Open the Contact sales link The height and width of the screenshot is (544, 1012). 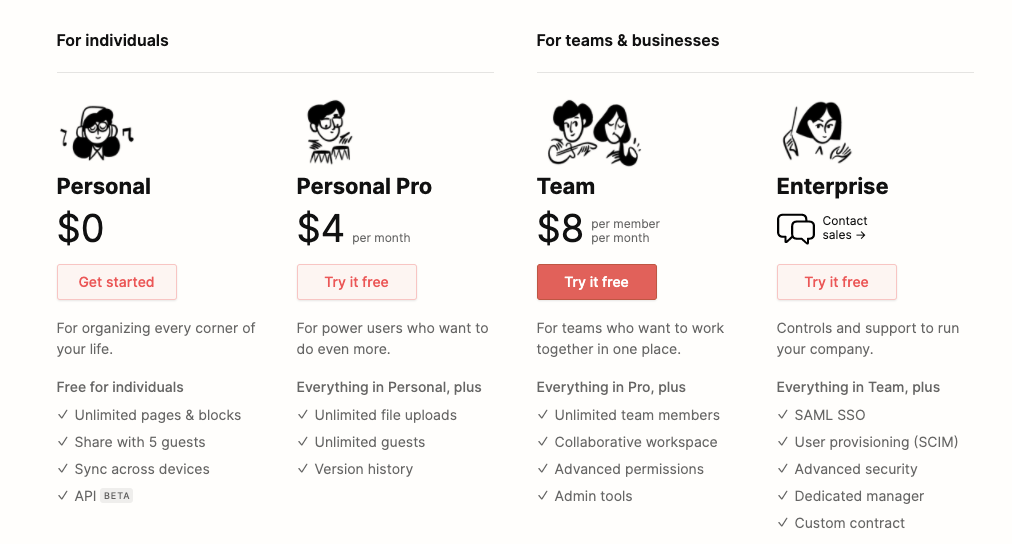(x=845, y=228)
